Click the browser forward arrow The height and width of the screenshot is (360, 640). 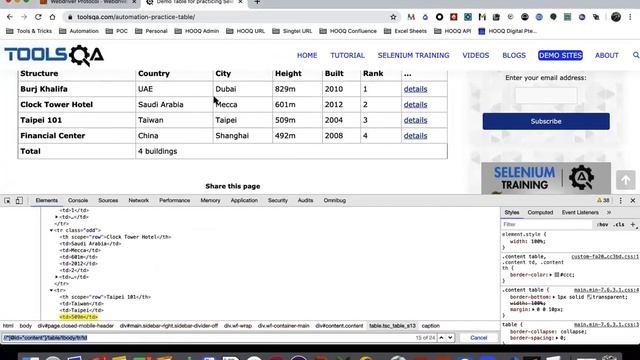click(24, 17)
